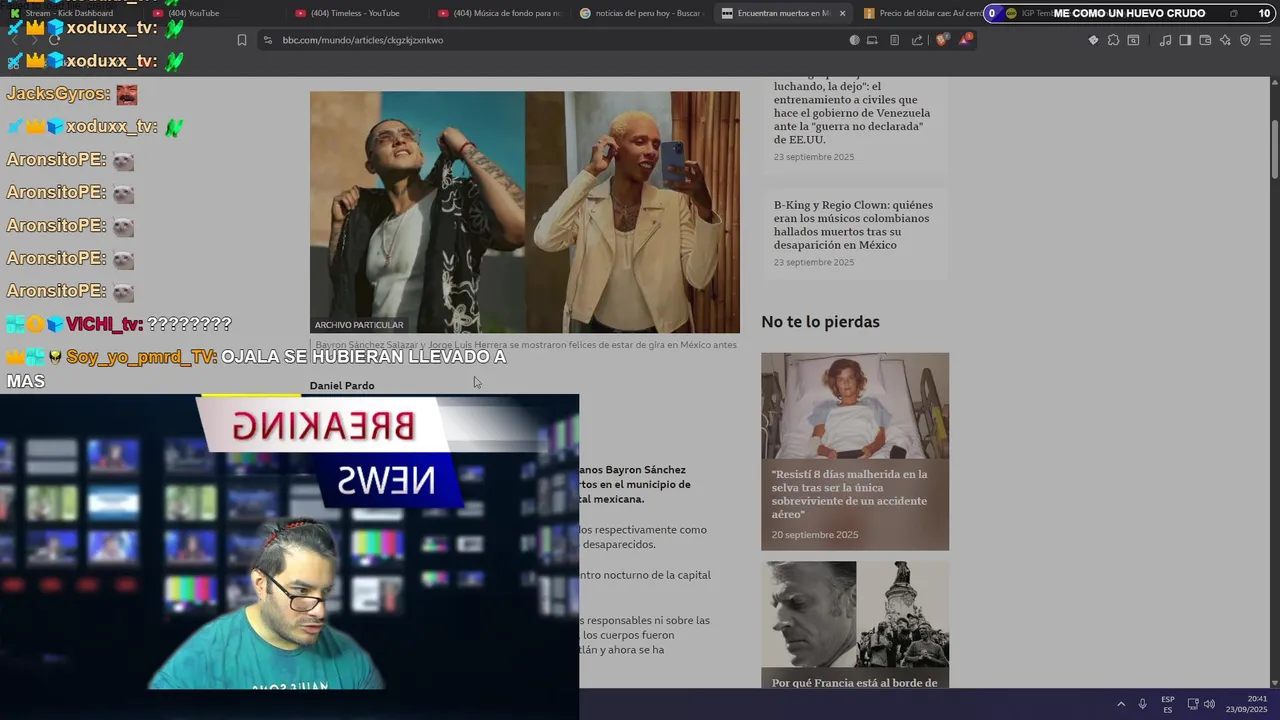Open the Brave Wallet icon
The image size is (1280, 720).
[1205, 40]
